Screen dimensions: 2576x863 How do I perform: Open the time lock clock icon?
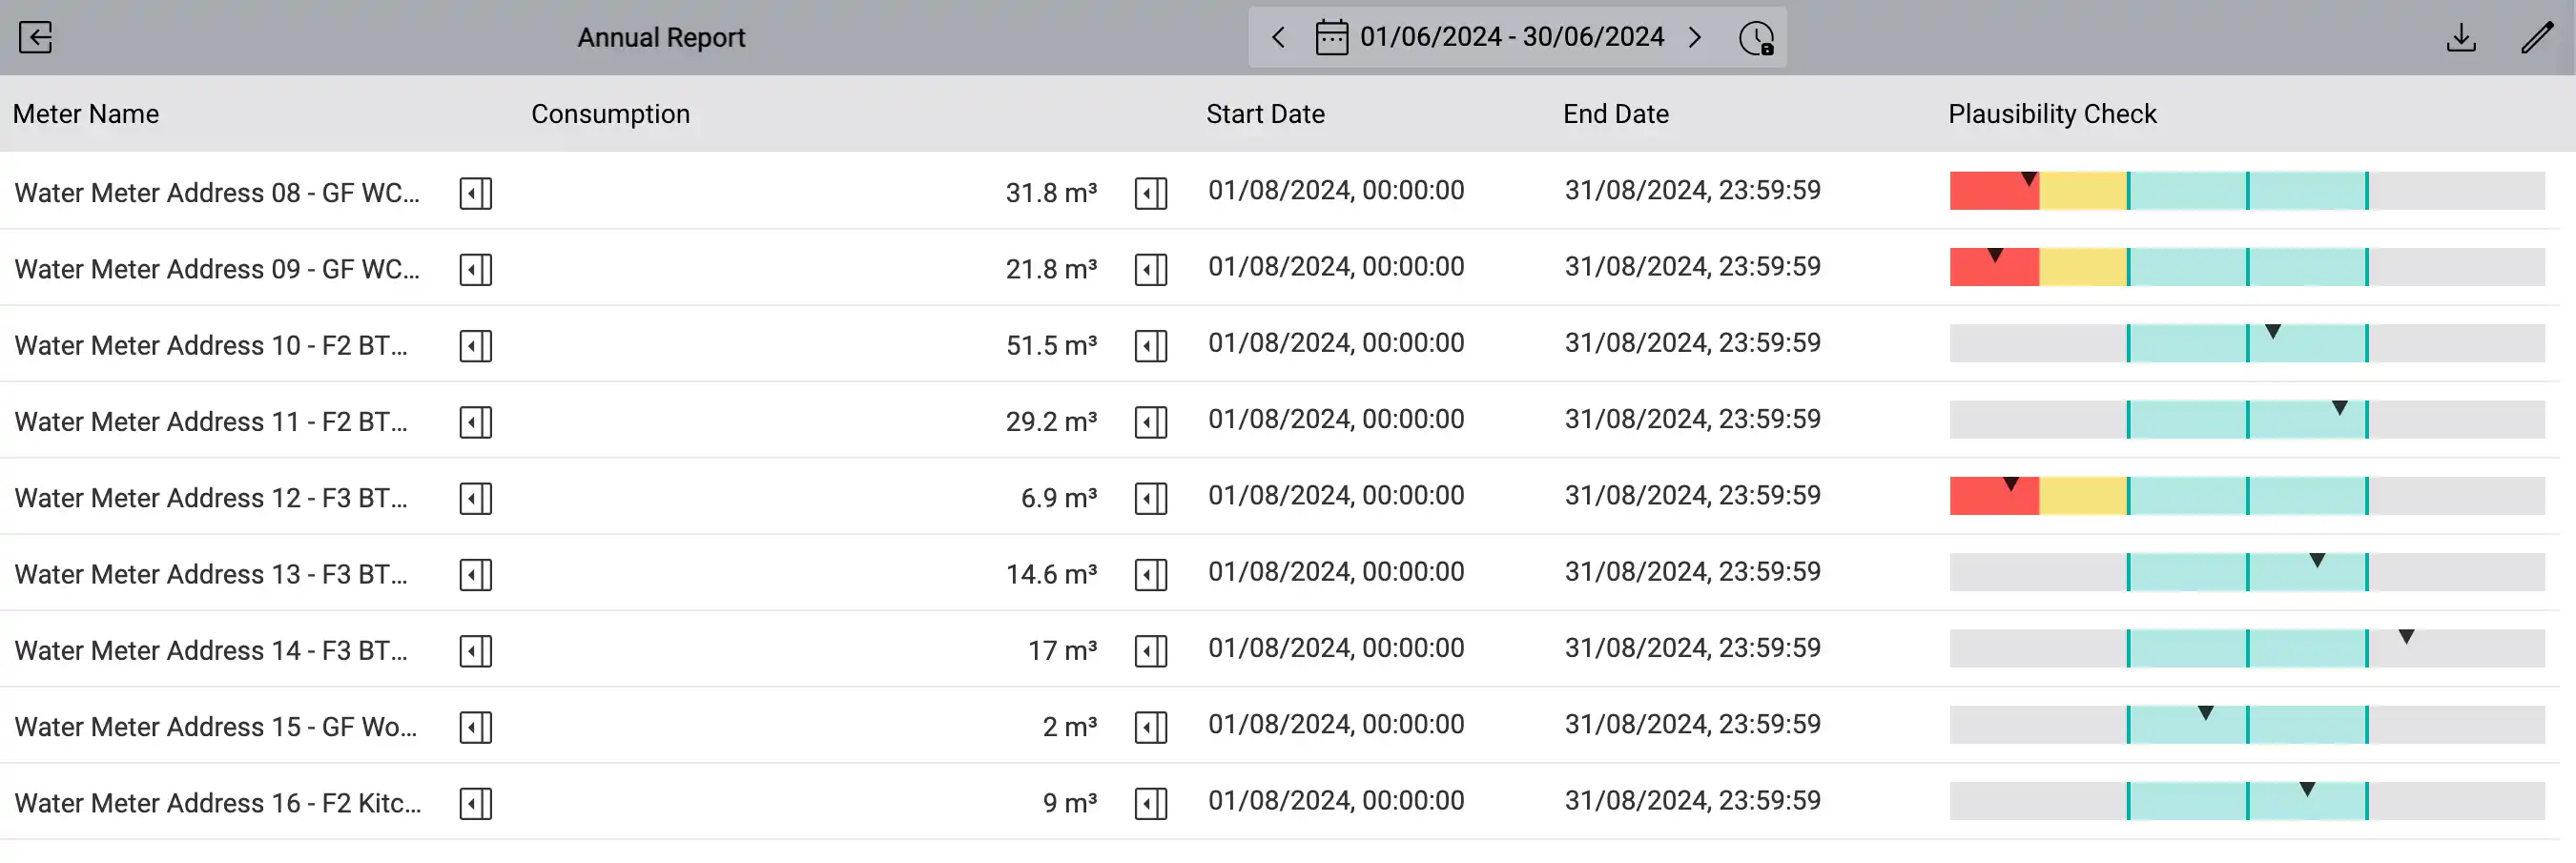[1756, 38]
